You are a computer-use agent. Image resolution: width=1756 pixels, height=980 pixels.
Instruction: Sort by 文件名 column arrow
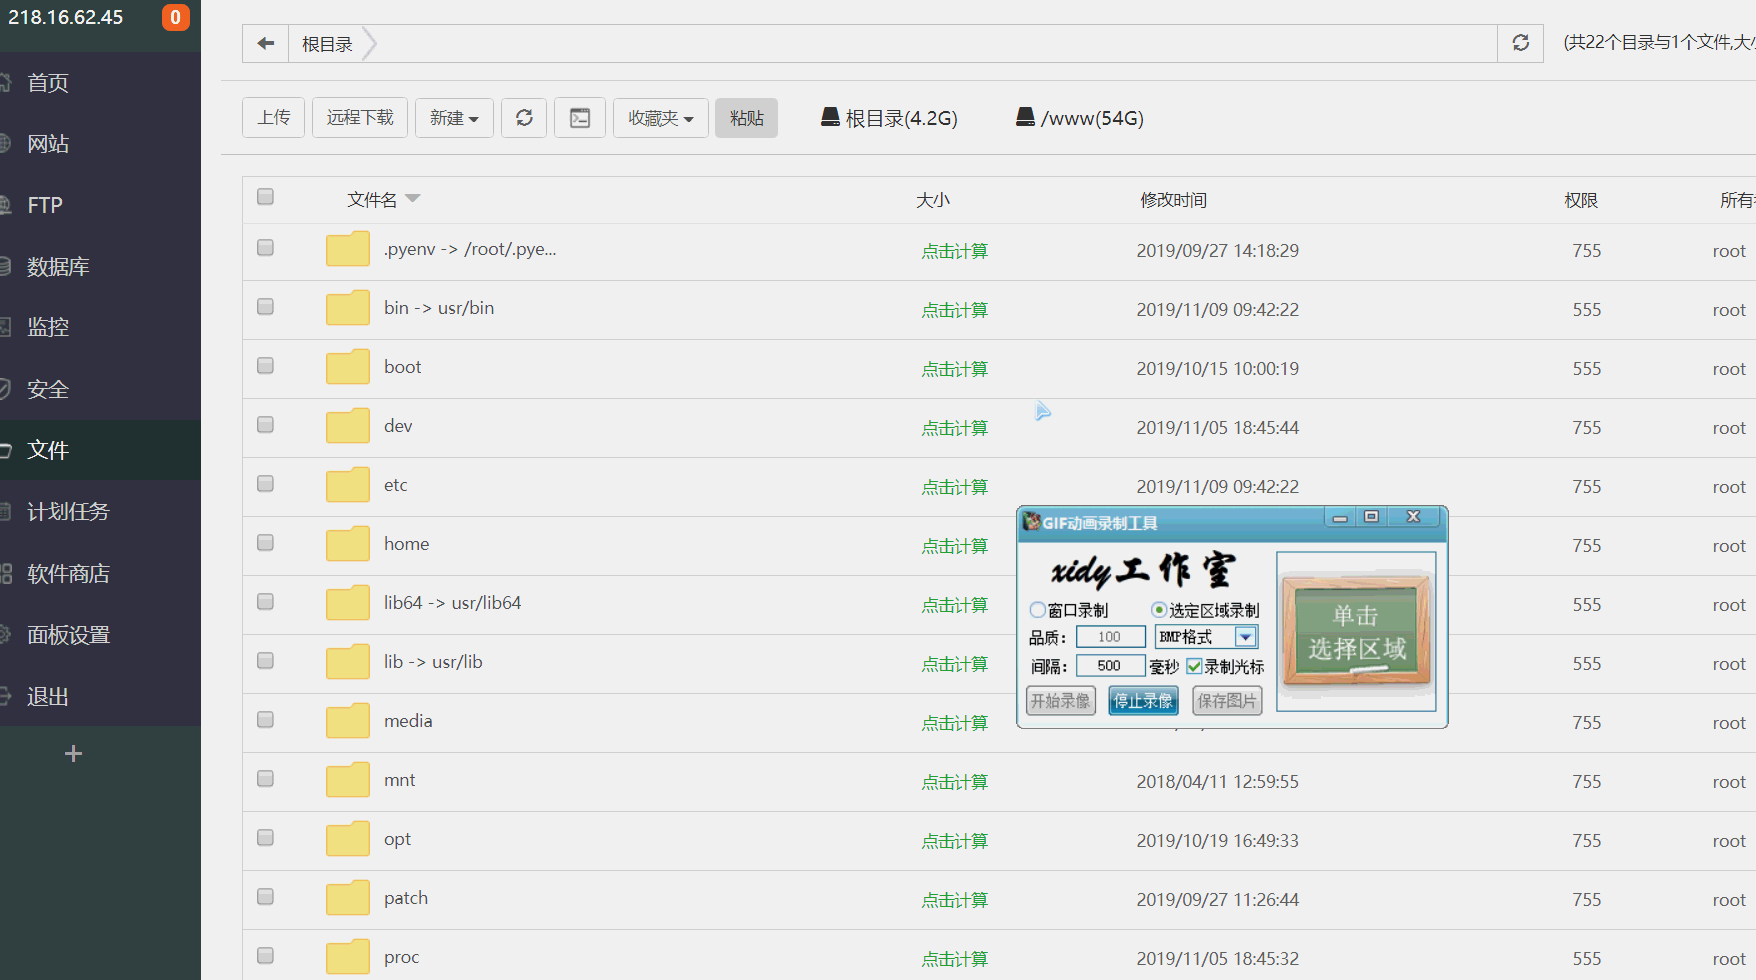click(x=413, y=198)
